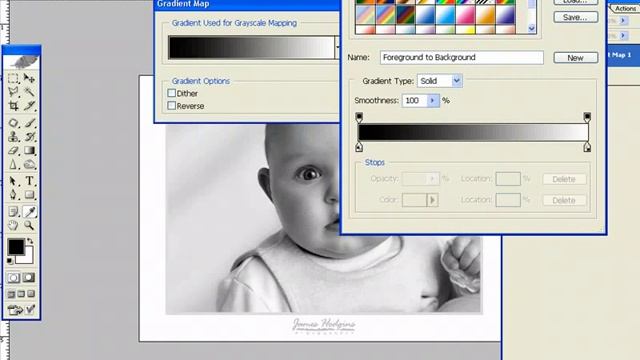Click Delete next to Color Location
The image size is (640, 360).
564,200
